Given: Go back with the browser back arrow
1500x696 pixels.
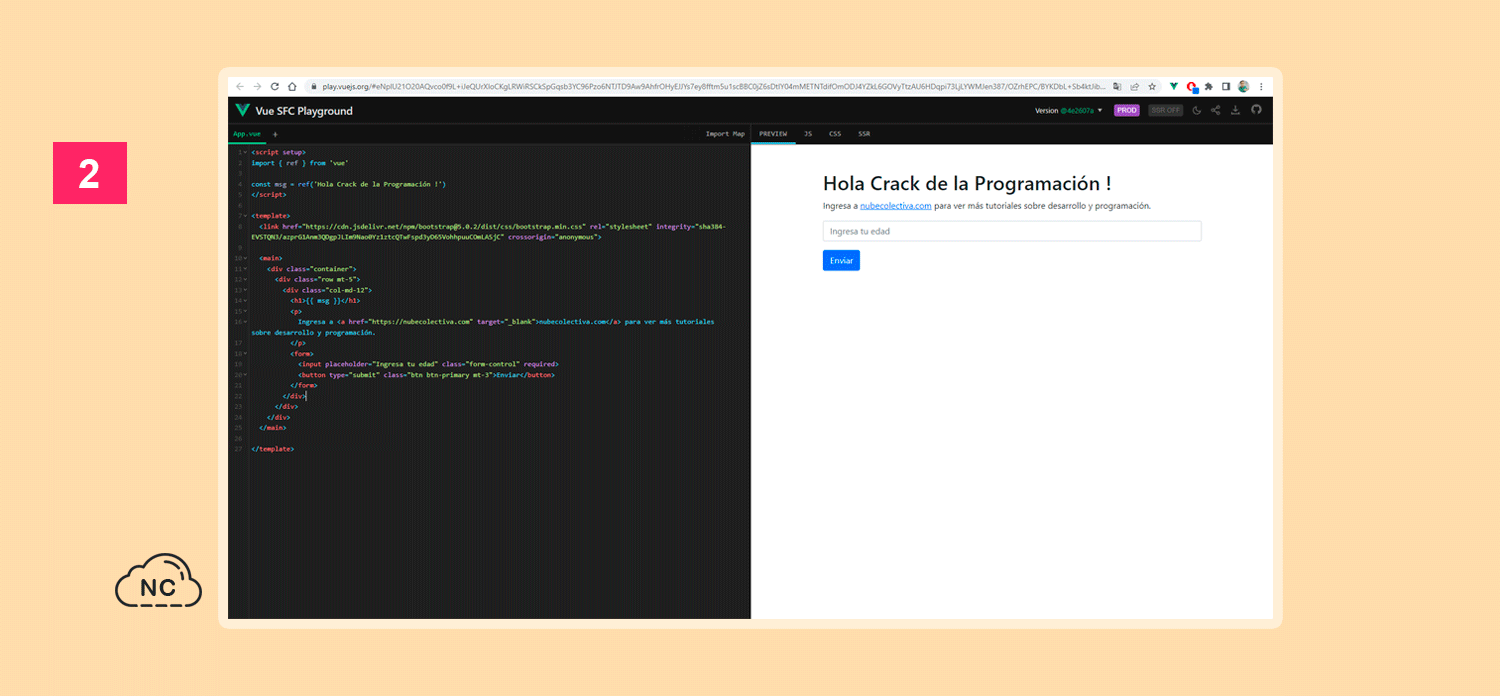Looking at the screenshot, I should click(x=240, y=87).
